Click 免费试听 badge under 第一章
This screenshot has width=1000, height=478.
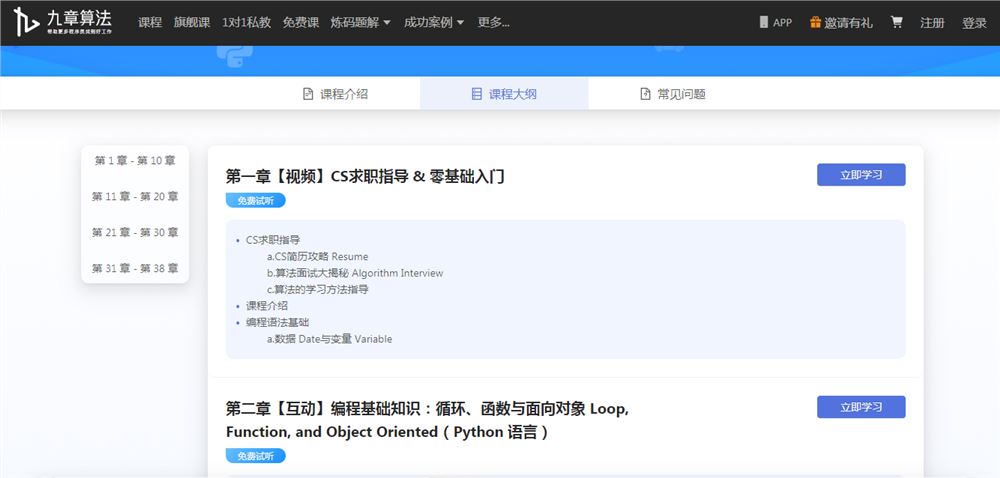tap(256, 200)
